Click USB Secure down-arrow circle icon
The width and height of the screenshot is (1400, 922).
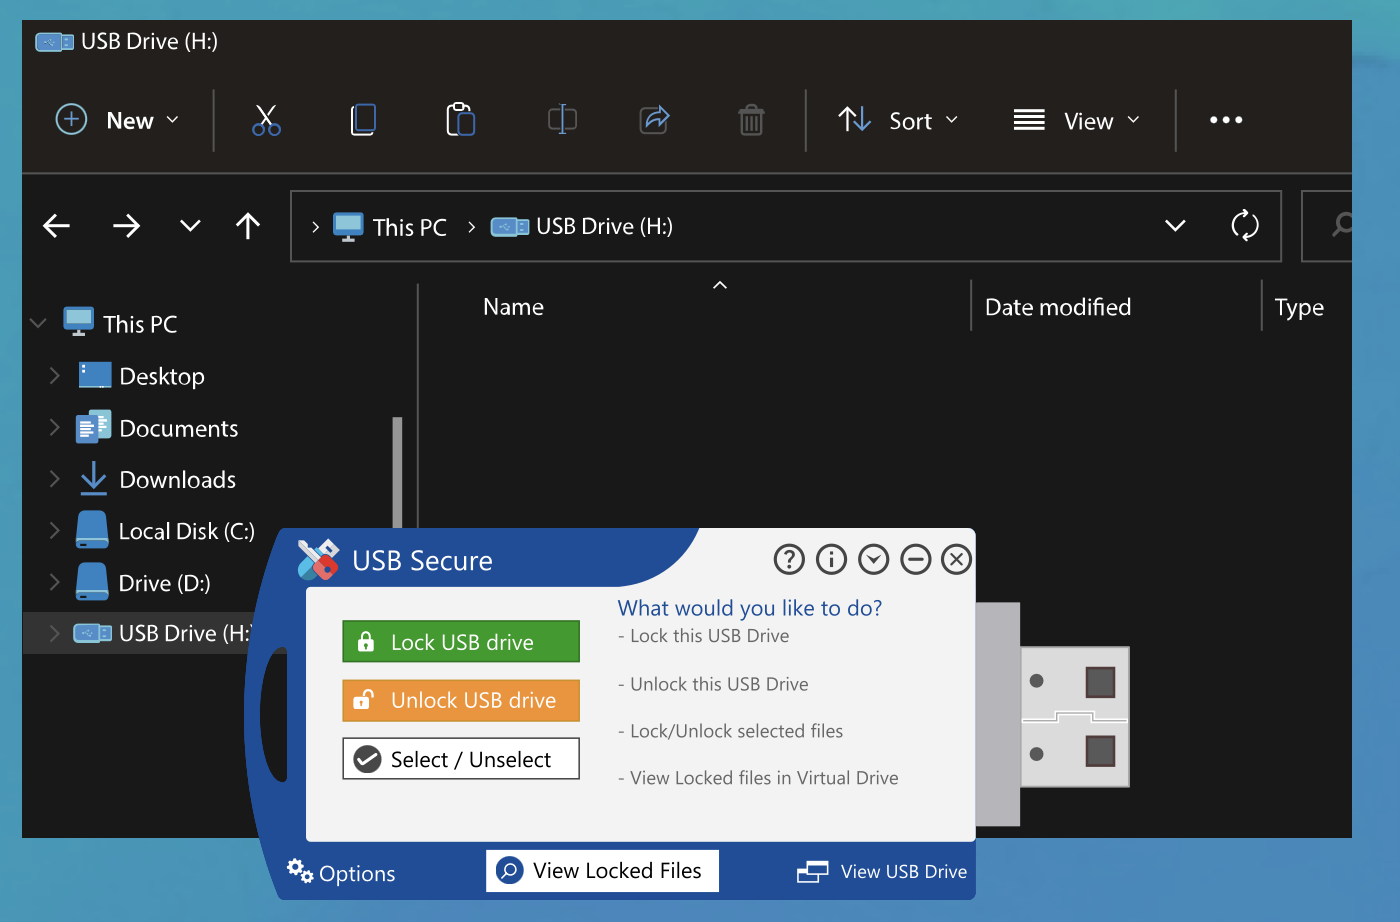(873, 559)
